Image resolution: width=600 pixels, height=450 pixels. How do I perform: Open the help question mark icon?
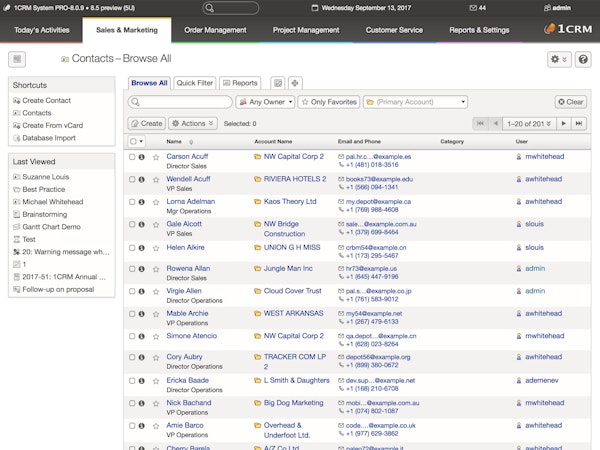pyautogui.click(x=583, y=59)
